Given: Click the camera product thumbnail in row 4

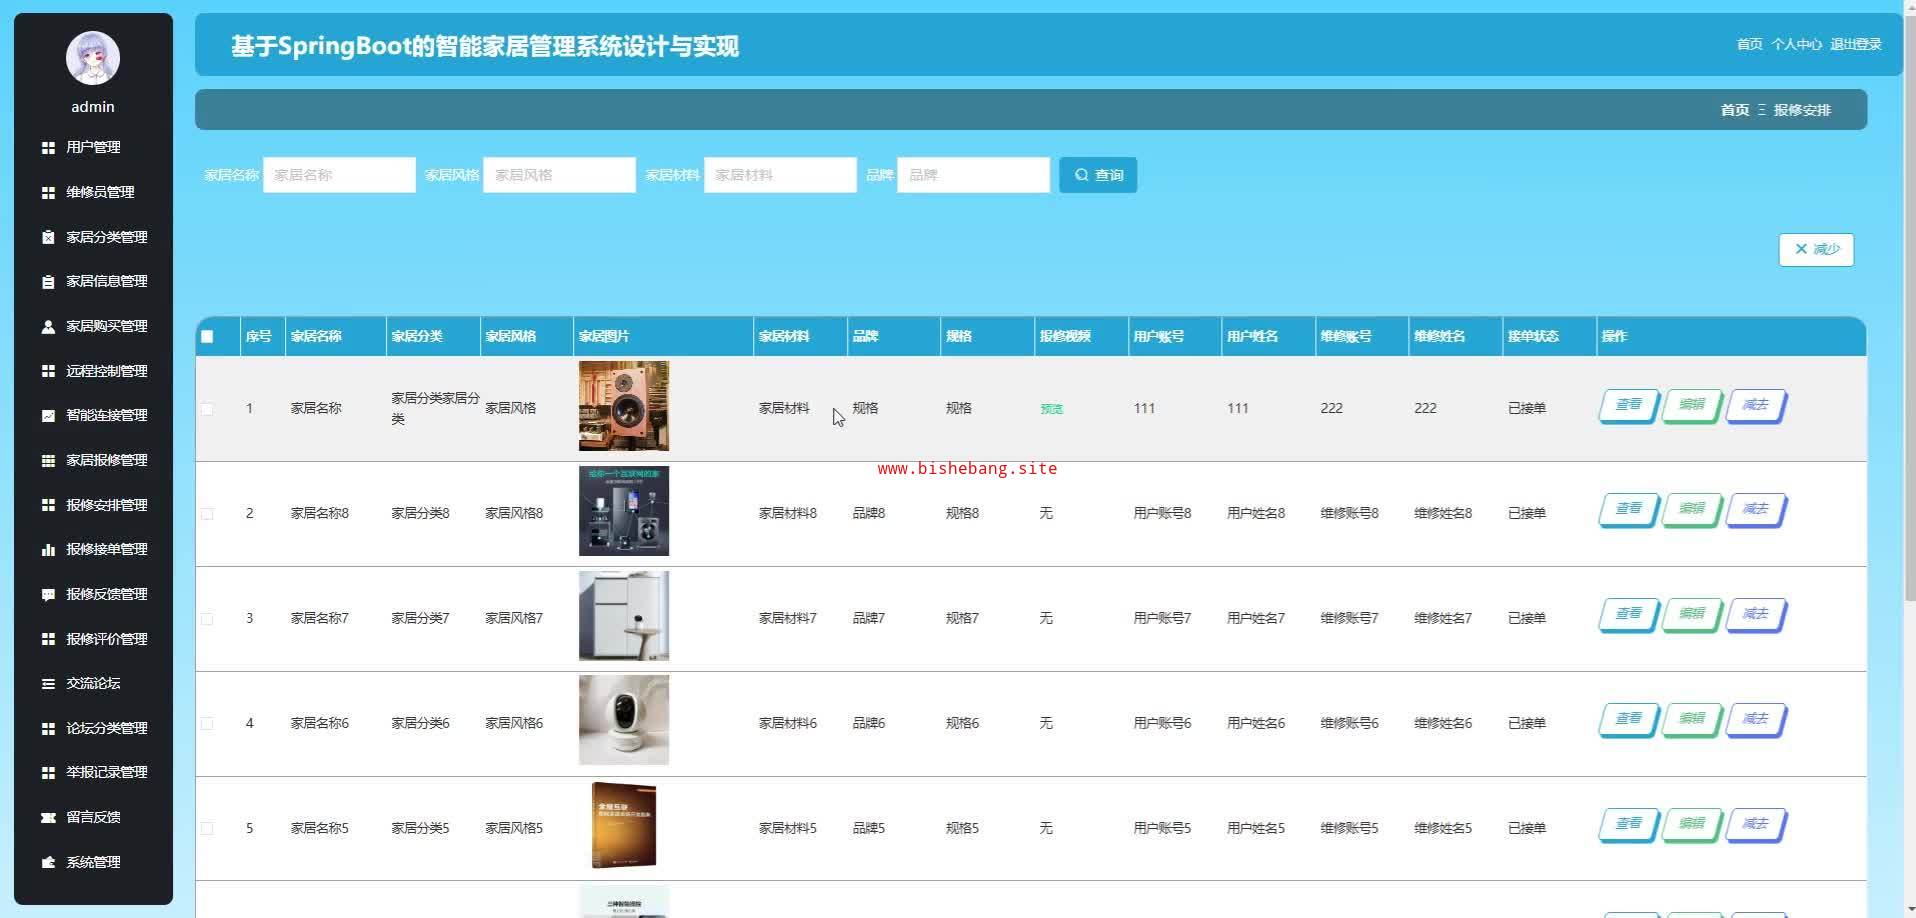Looking at the screenshot, I should [x=624, y=721].
